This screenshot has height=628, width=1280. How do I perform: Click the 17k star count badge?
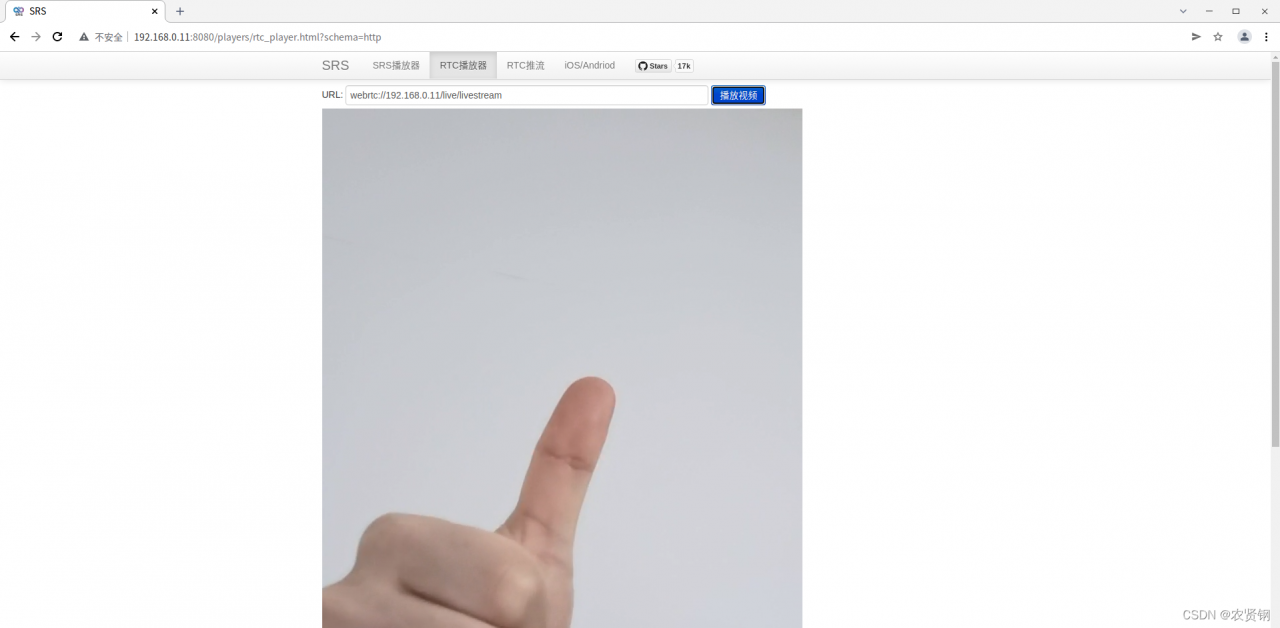pyautogui.click(x=684, y=66)
